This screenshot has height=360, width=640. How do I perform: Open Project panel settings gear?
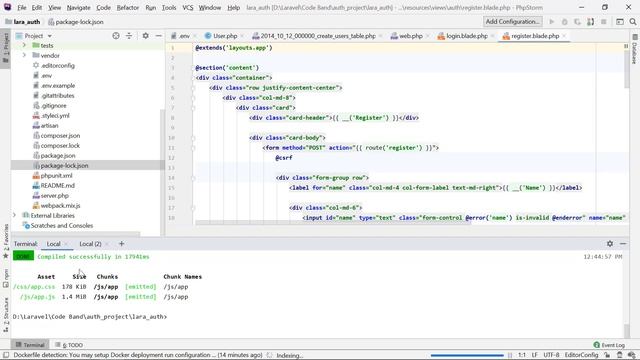click(x=145, y=36)
